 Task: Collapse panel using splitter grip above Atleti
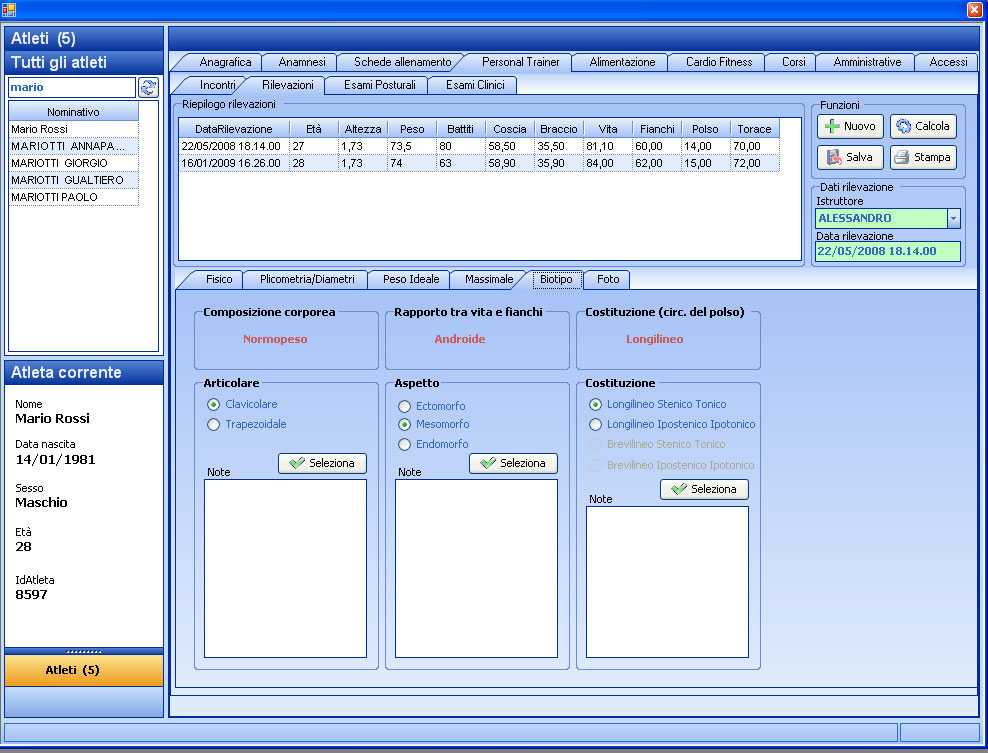[x=84, y=651]
